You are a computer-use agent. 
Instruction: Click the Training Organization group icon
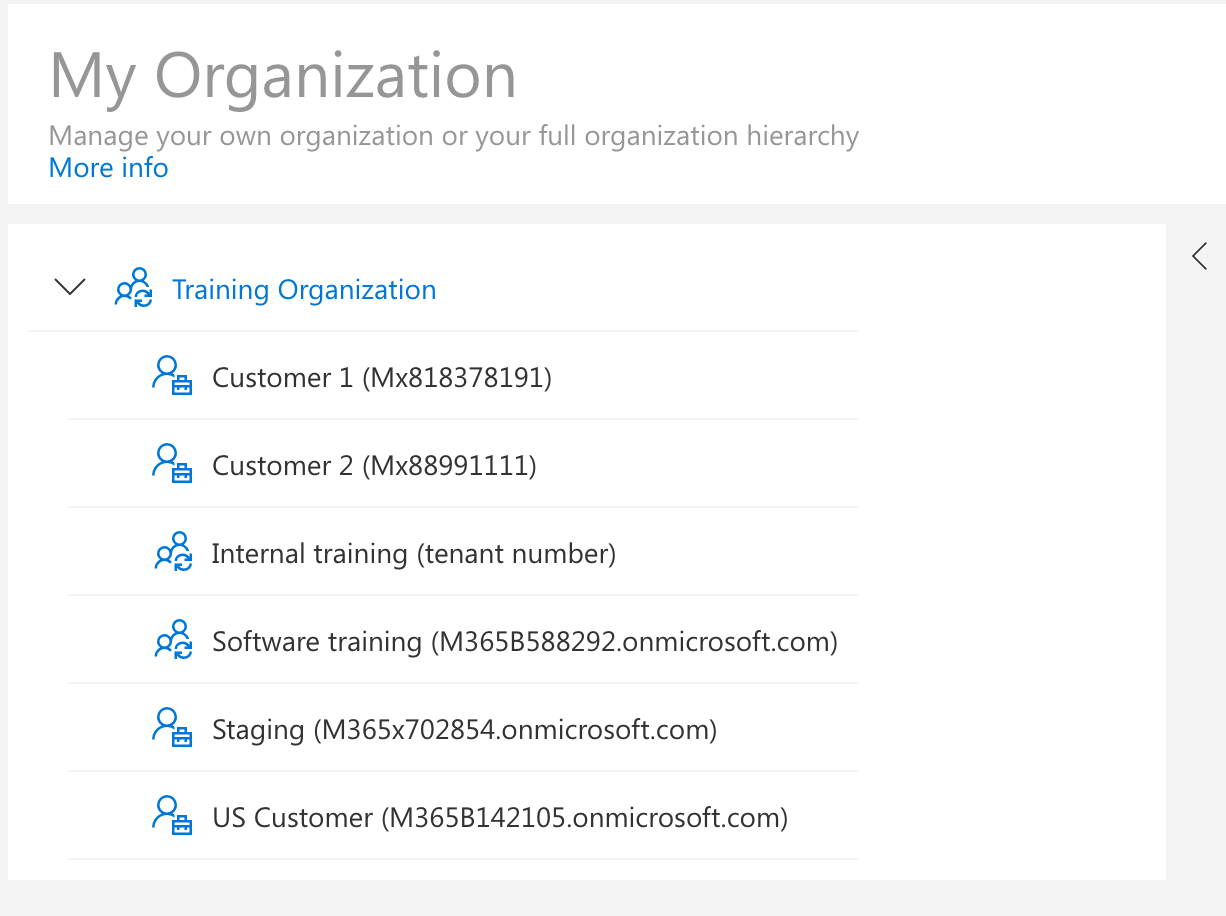tap(135, 288)
